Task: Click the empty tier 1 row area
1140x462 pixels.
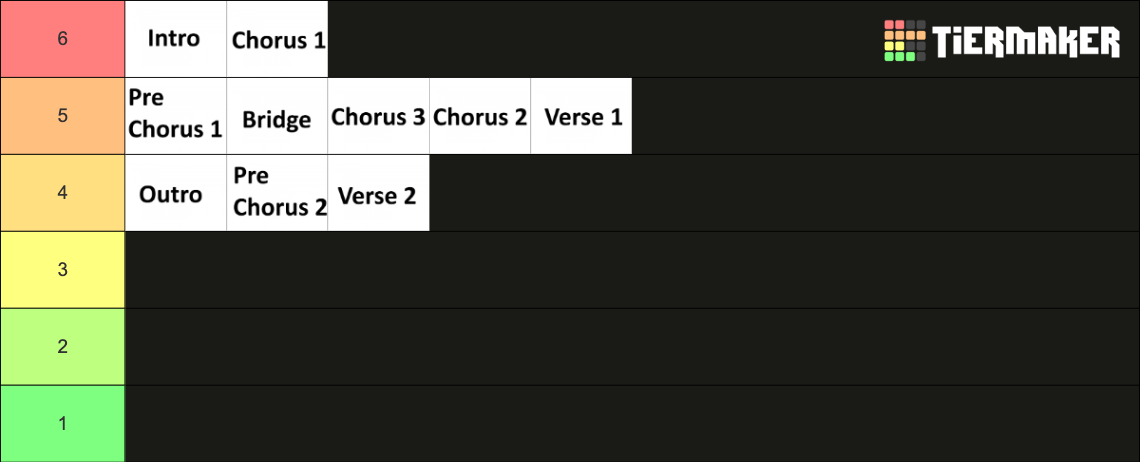Action: pos(633,423)
